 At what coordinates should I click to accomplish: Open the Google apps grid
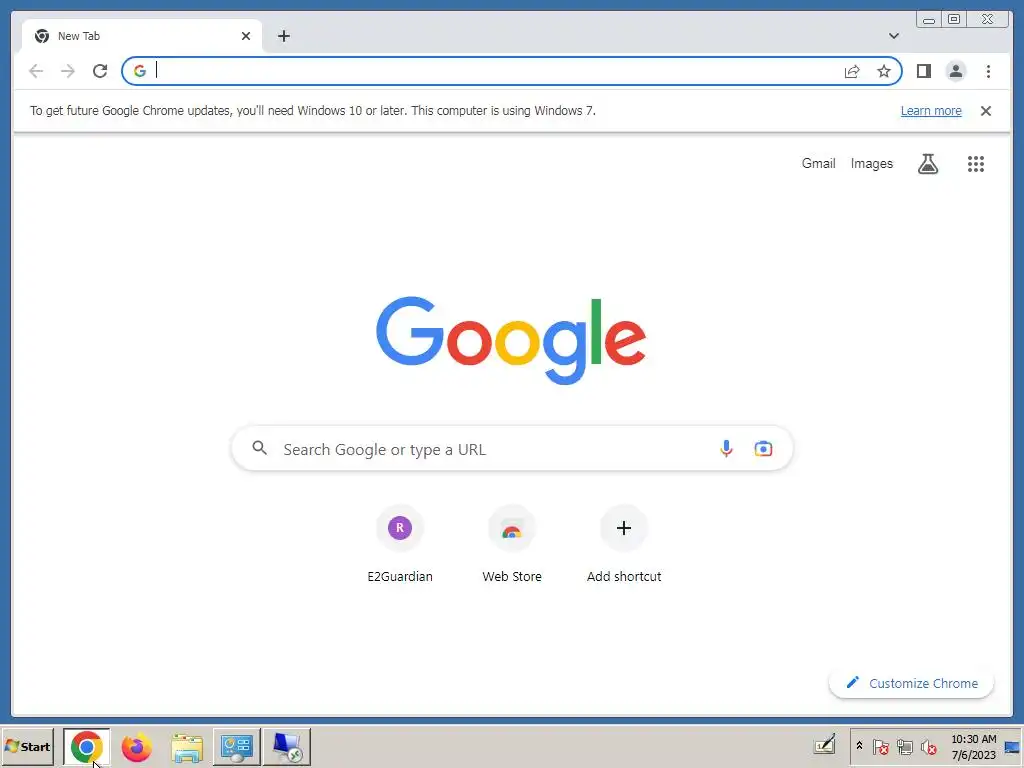coord(976,164)
